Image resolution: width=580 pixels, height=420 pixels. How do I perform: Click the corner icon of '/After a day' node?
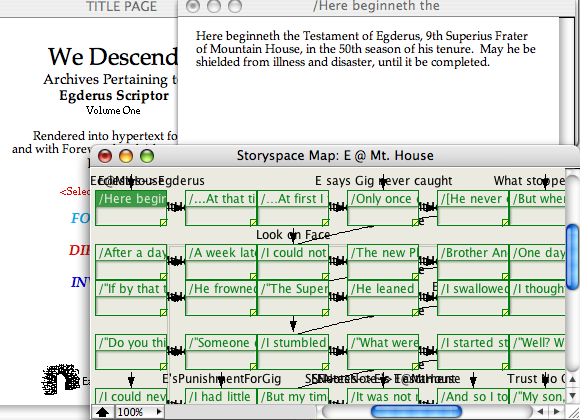(x=163, y=276)
